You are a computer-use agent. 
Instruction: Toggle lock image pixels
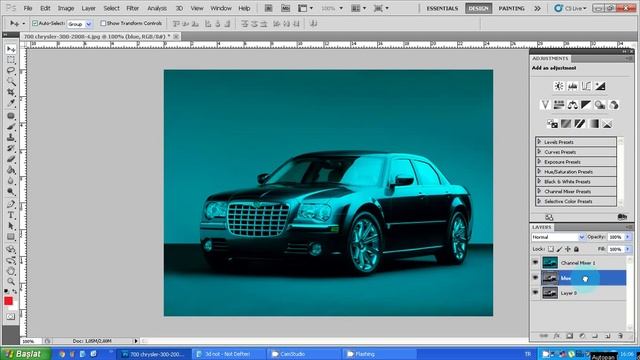click(560, 249)
